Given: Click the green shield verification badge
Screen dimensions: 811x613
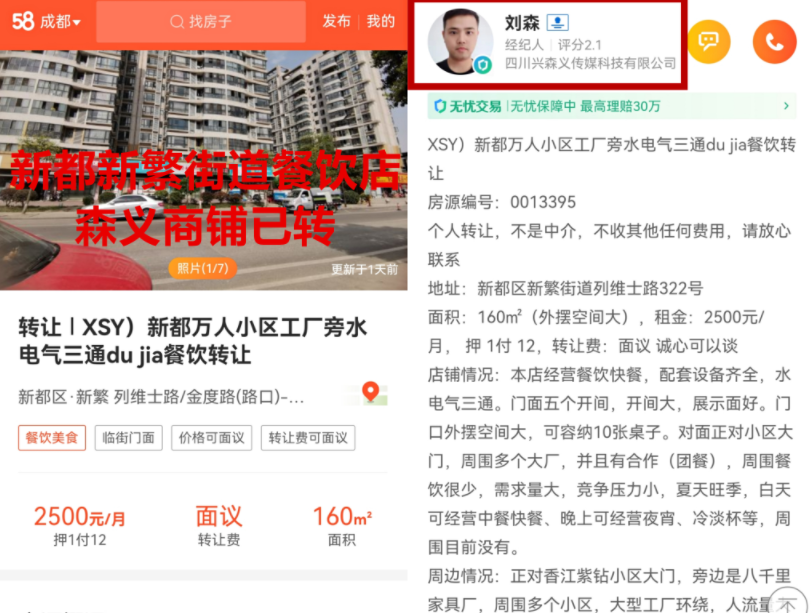Looking at the screenshot, I should [x=483, y=65].
